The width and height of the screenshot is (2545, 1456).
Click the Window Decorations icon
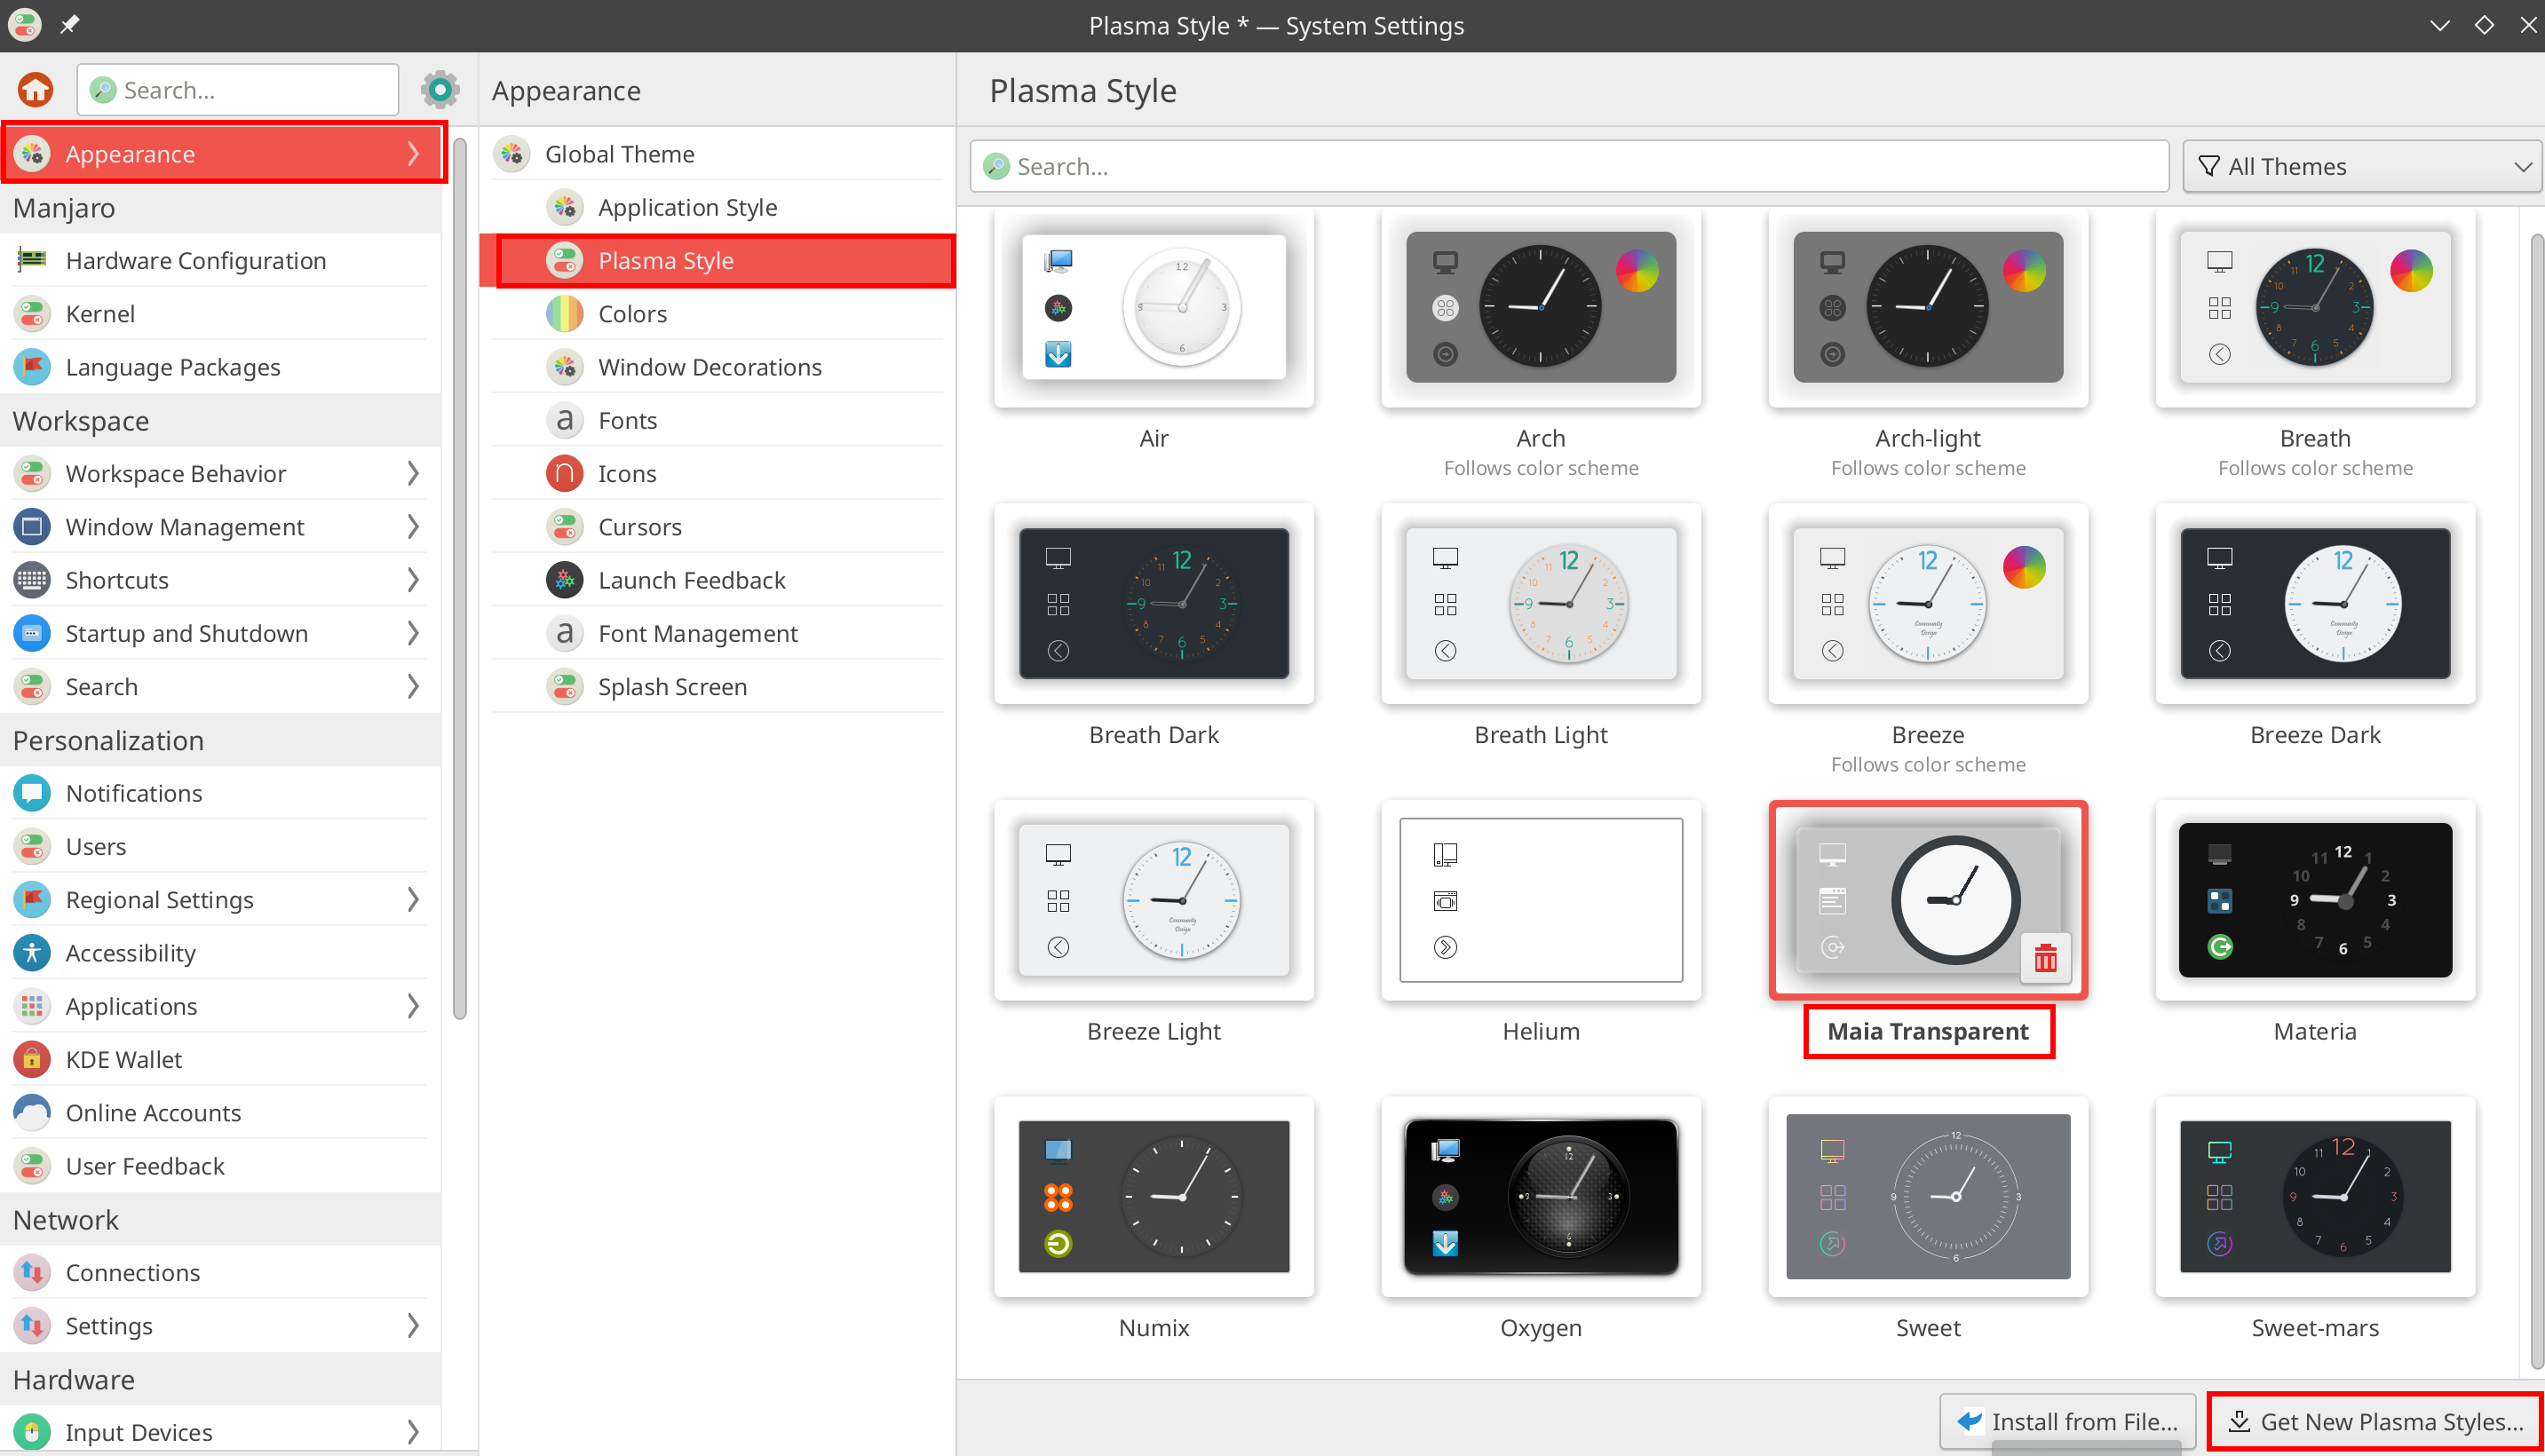565,367
